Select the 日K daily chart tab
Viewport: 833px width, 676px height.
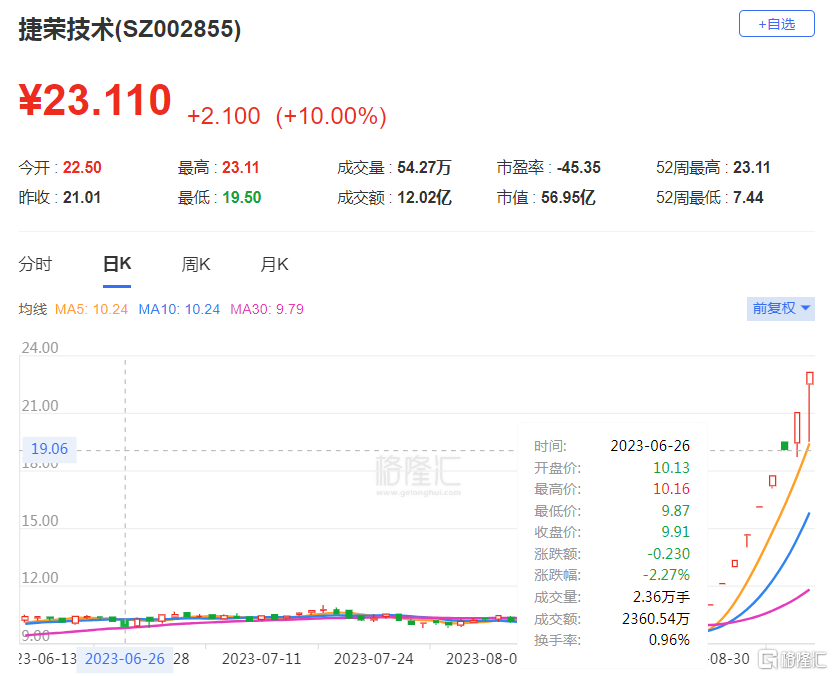coord(117,264)
